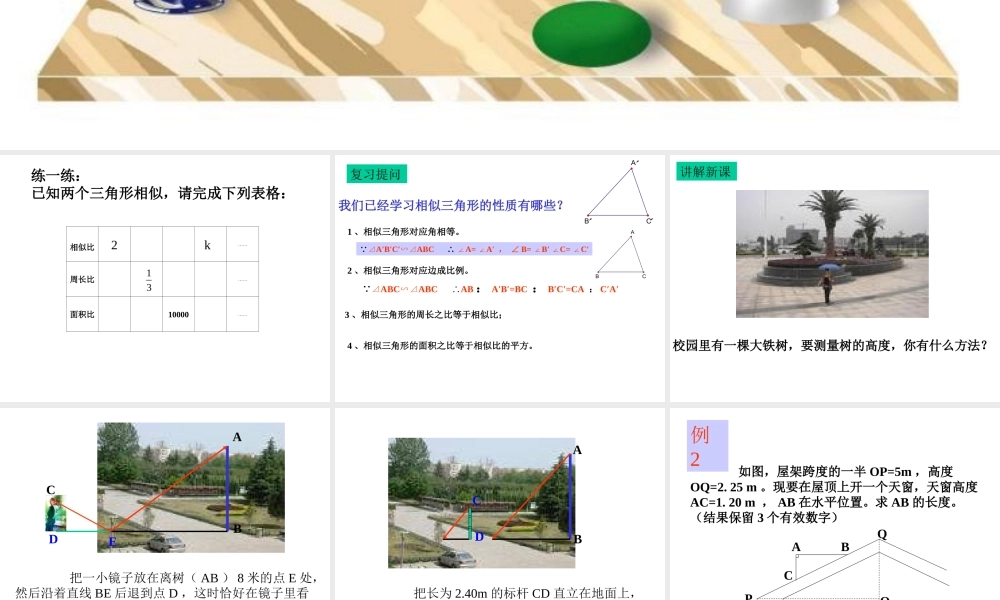Open the 复习提问 review slide
The width and height of the screenshot is (1000, 600).
499,278
